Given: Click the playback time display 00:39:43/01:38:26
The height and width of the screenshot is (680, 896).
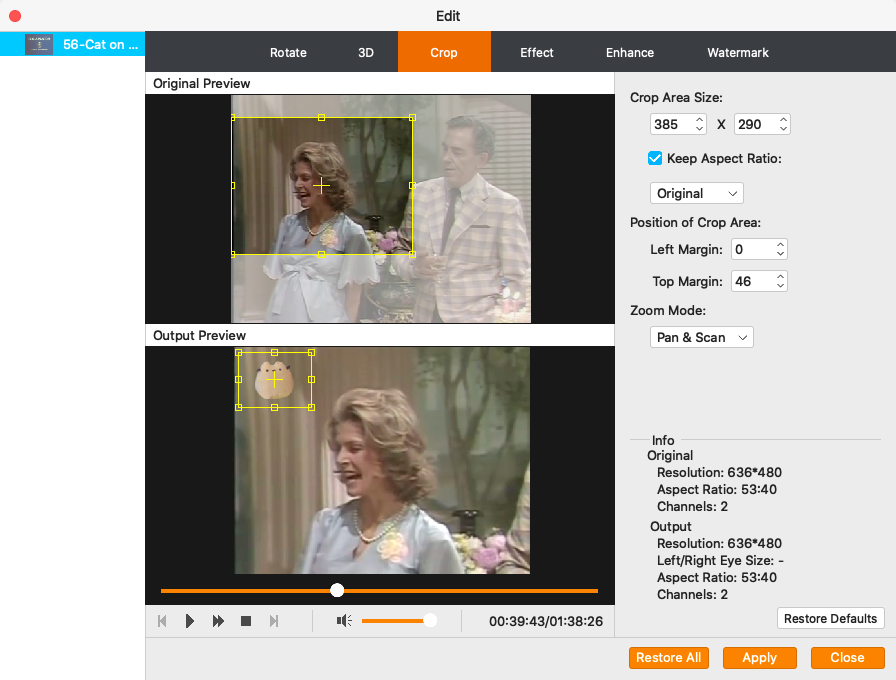Looking at the screenshot, I should coord(546,621).
